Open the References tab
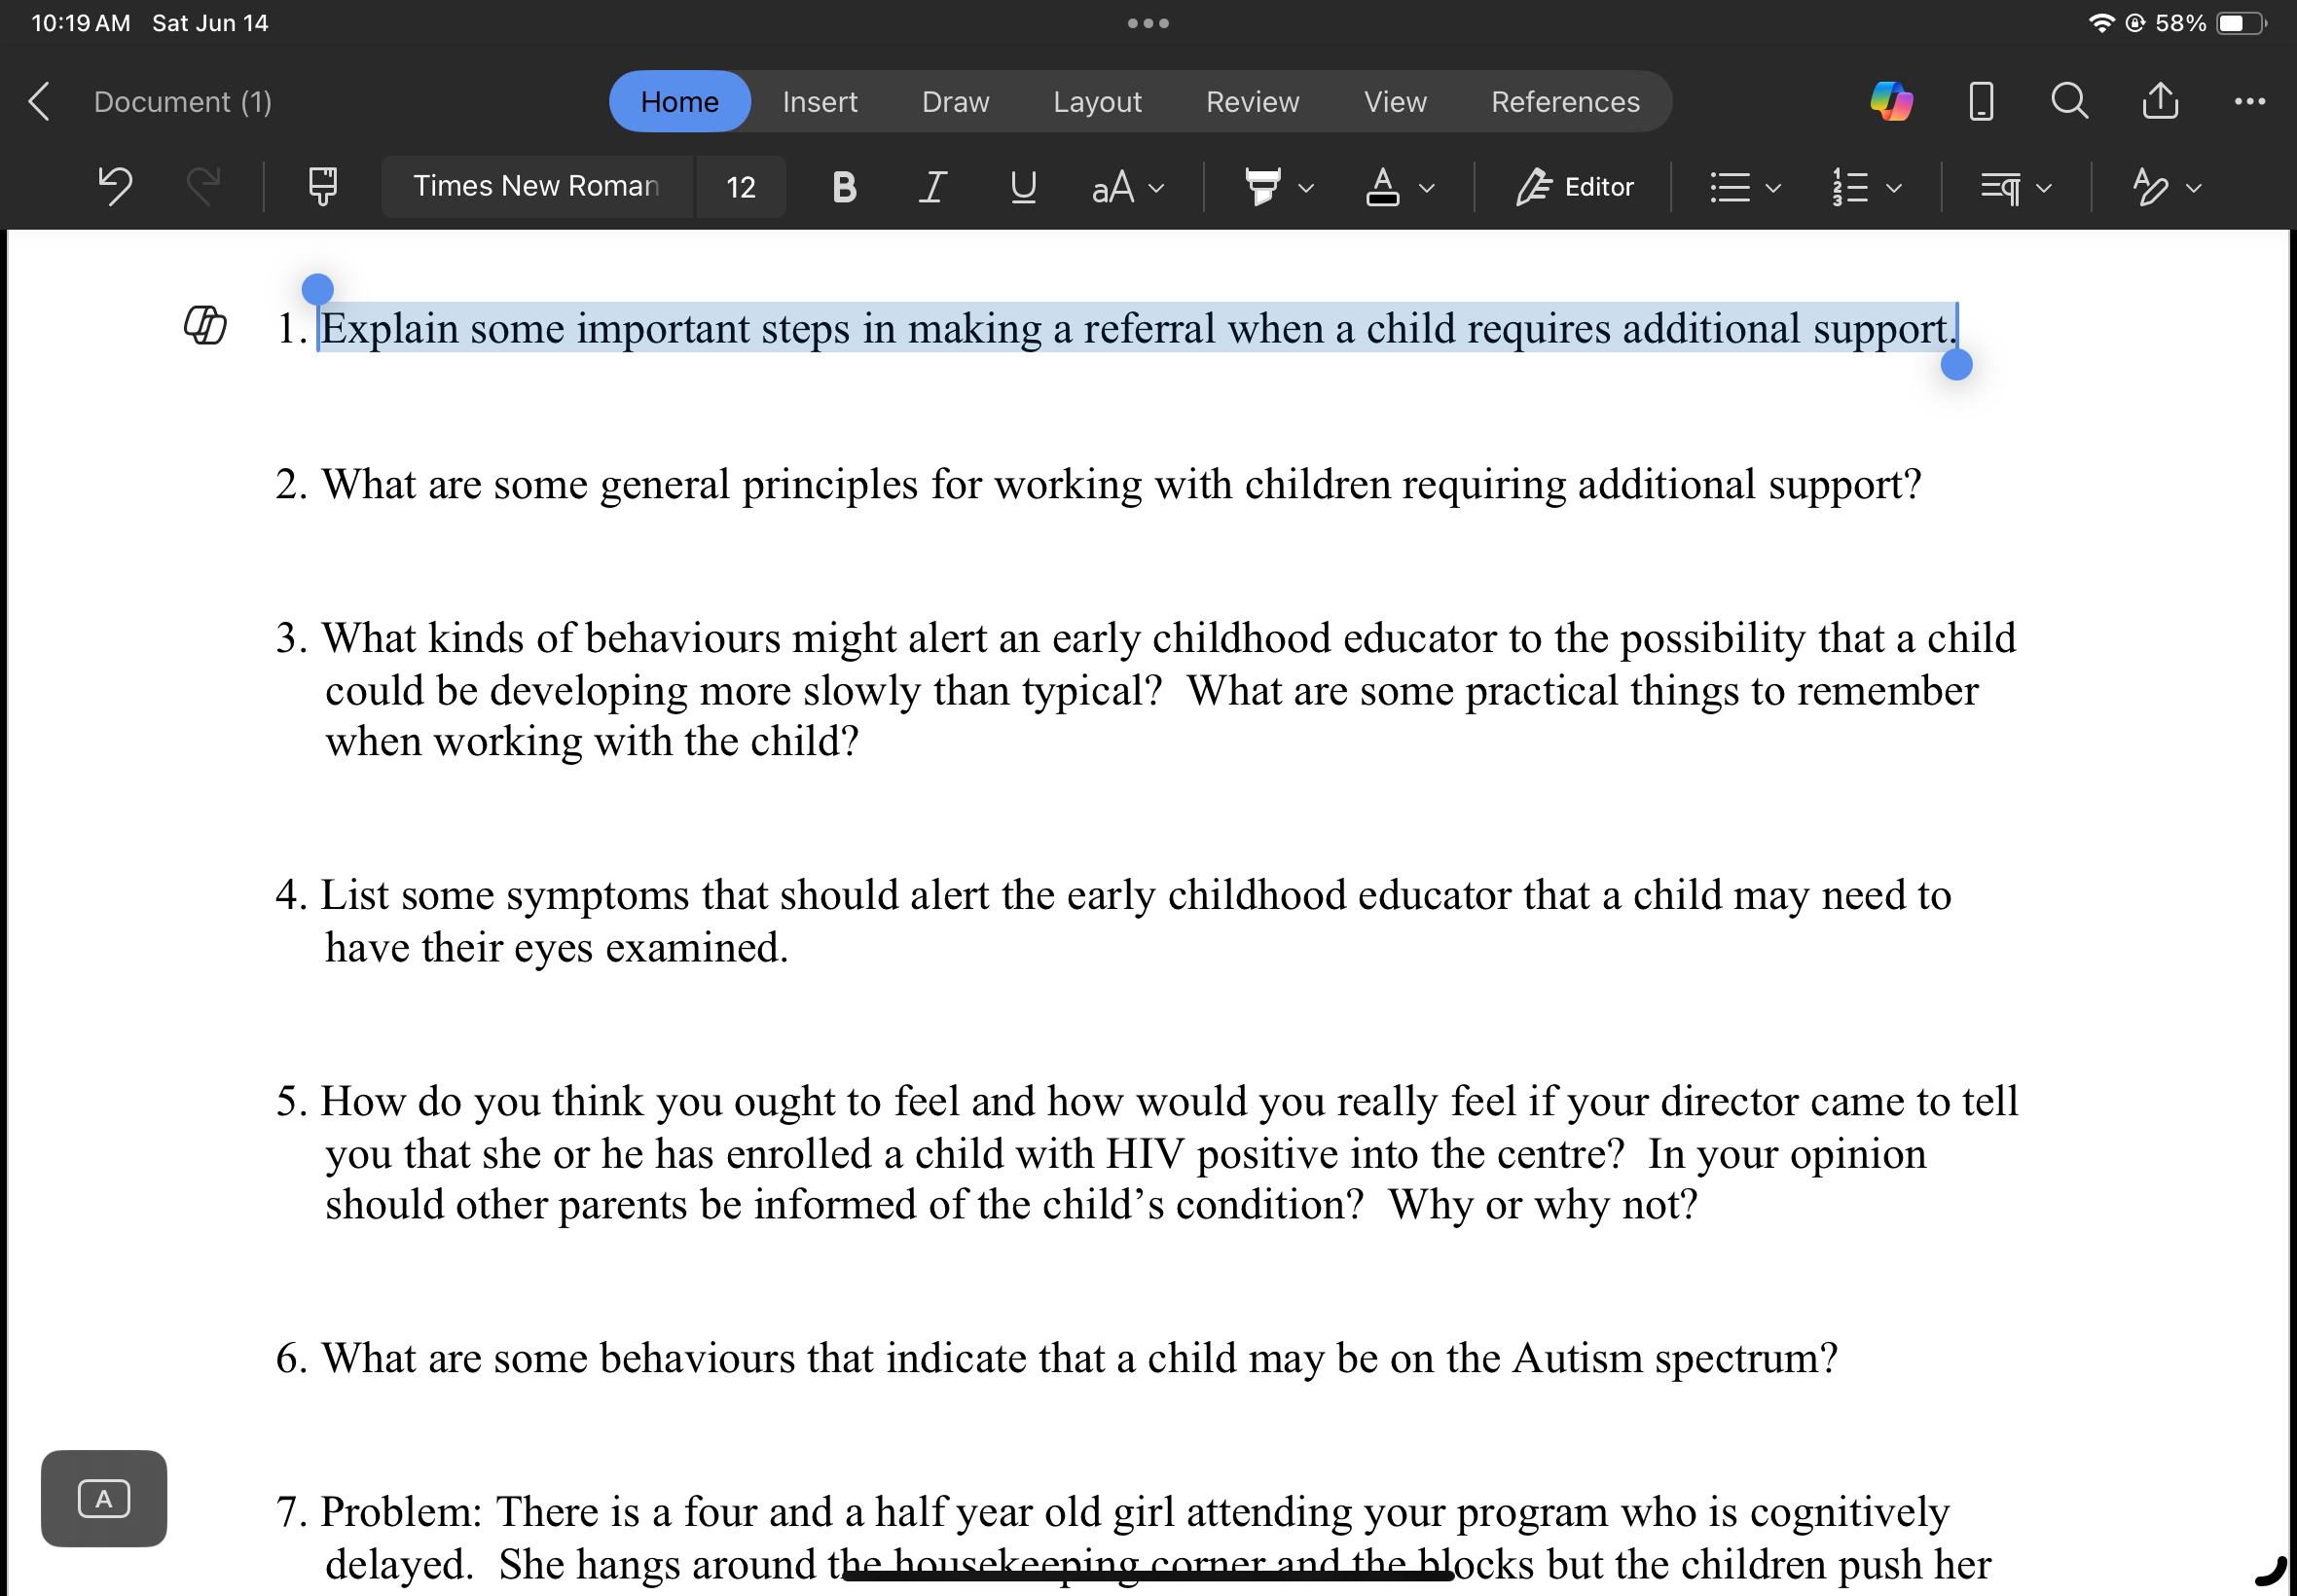Screen dimensions: 2297x1596 (x=1564, y=102)
